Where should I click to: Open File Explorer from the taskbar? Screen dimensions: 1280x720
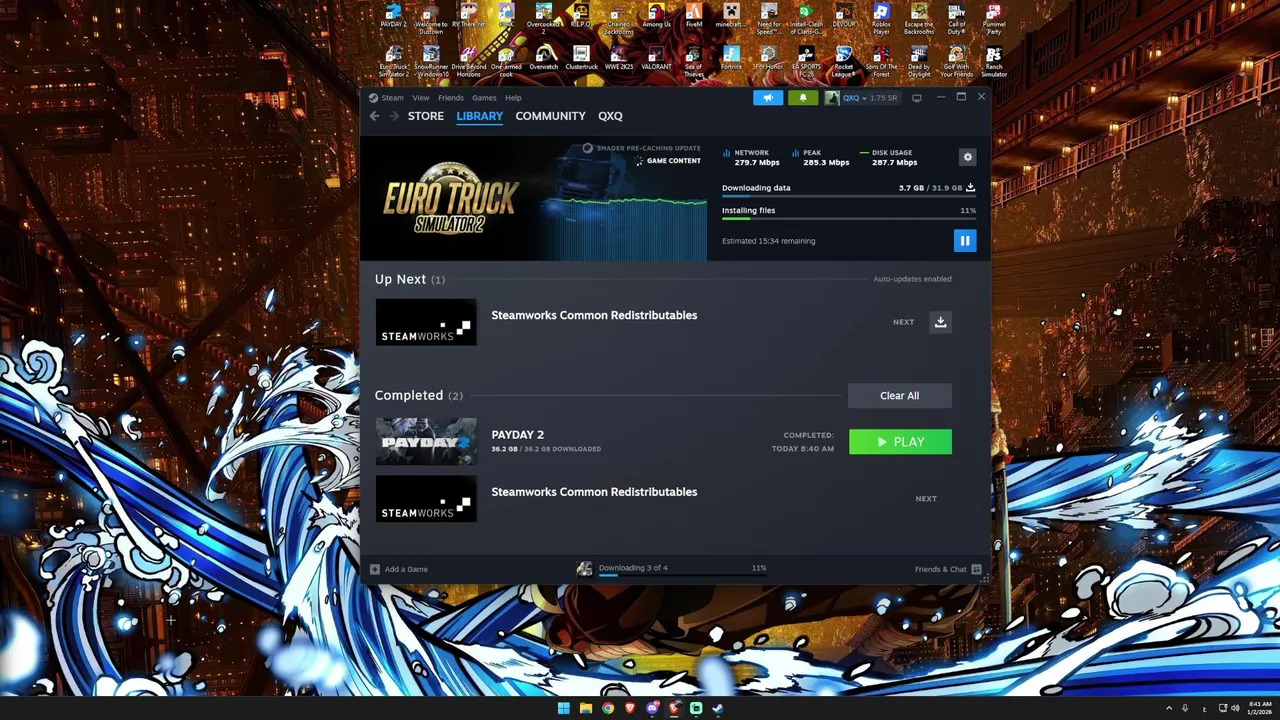tap(586, 708)
